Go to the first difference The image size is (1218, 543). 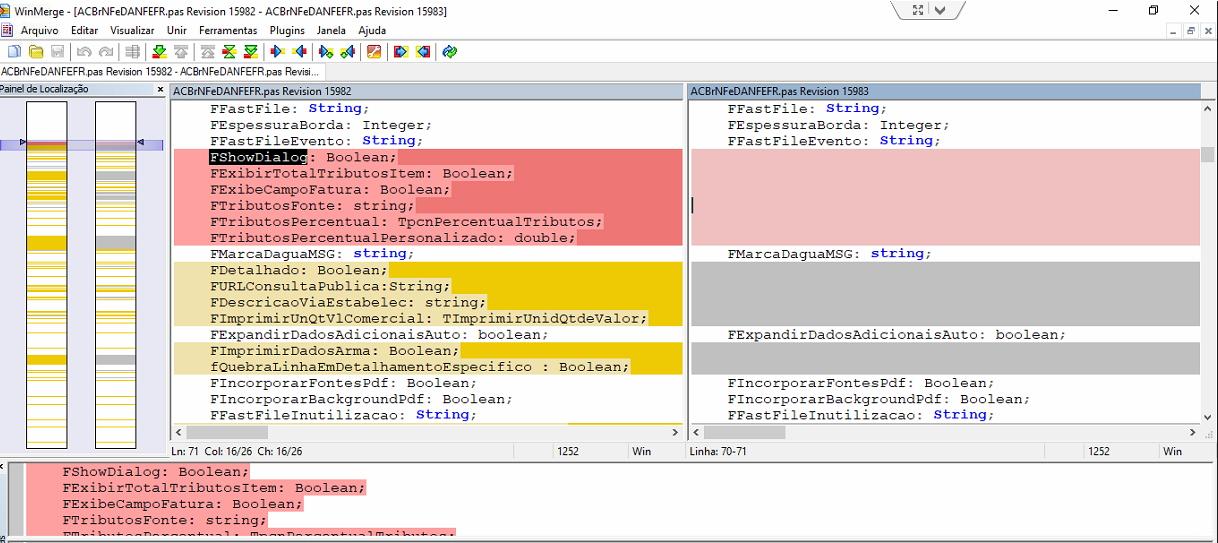(207, 51)
